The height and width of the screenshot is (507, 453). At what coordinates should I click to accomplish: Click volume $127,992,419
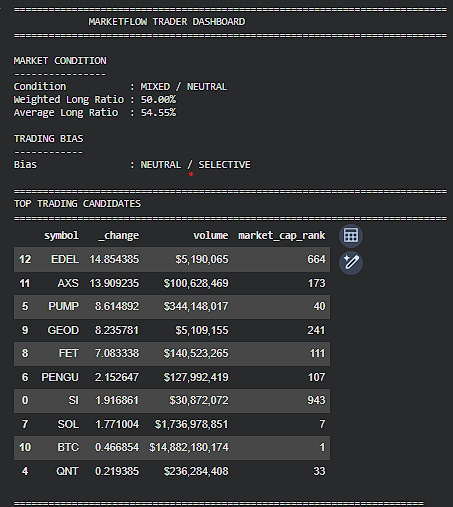click(x=196, y=377)
